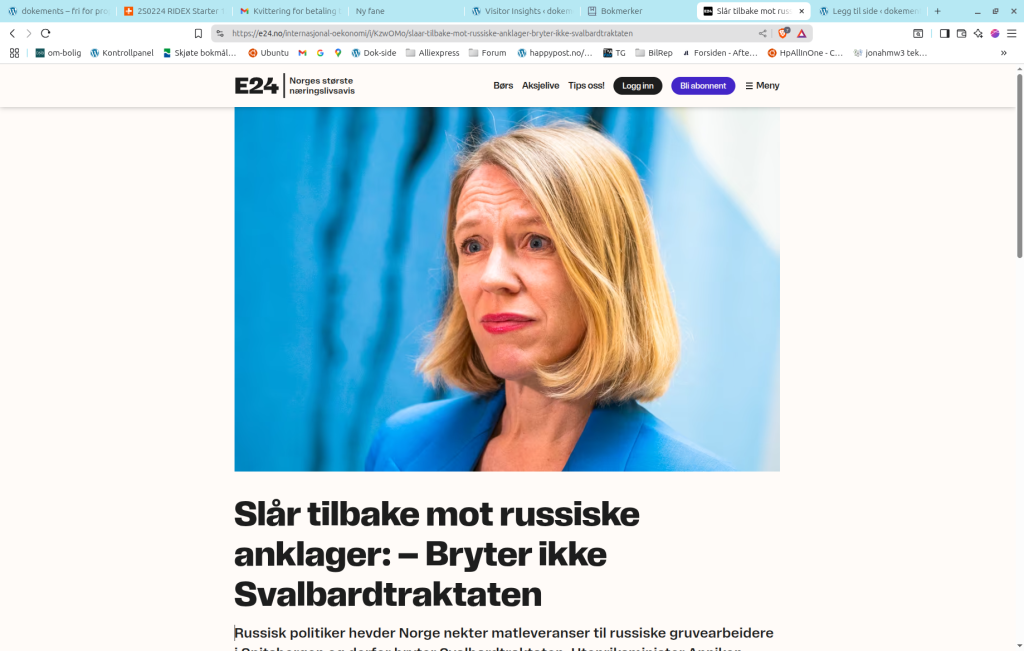Bookmark this page with bookmark icon

tap(199, 33)
